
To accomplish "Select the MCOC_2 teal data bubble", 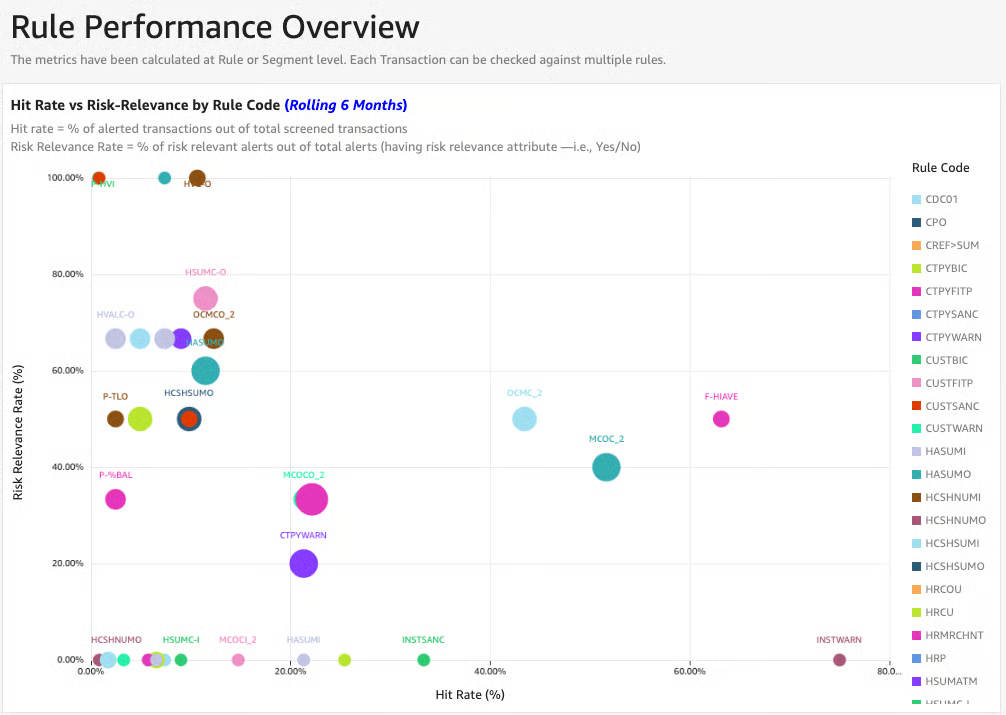I will (x=606, y=467).
